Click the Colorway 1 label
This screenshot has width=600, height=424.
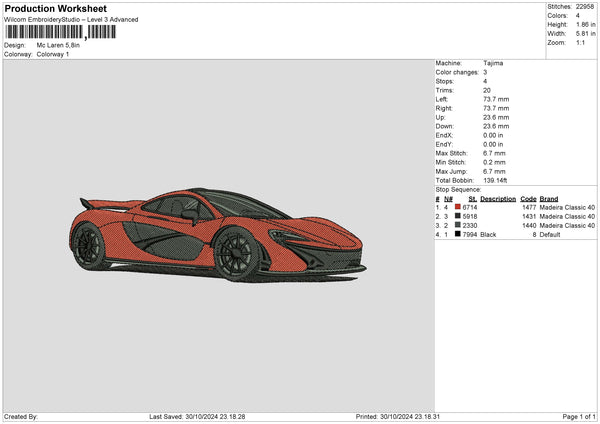coord(55,54)
